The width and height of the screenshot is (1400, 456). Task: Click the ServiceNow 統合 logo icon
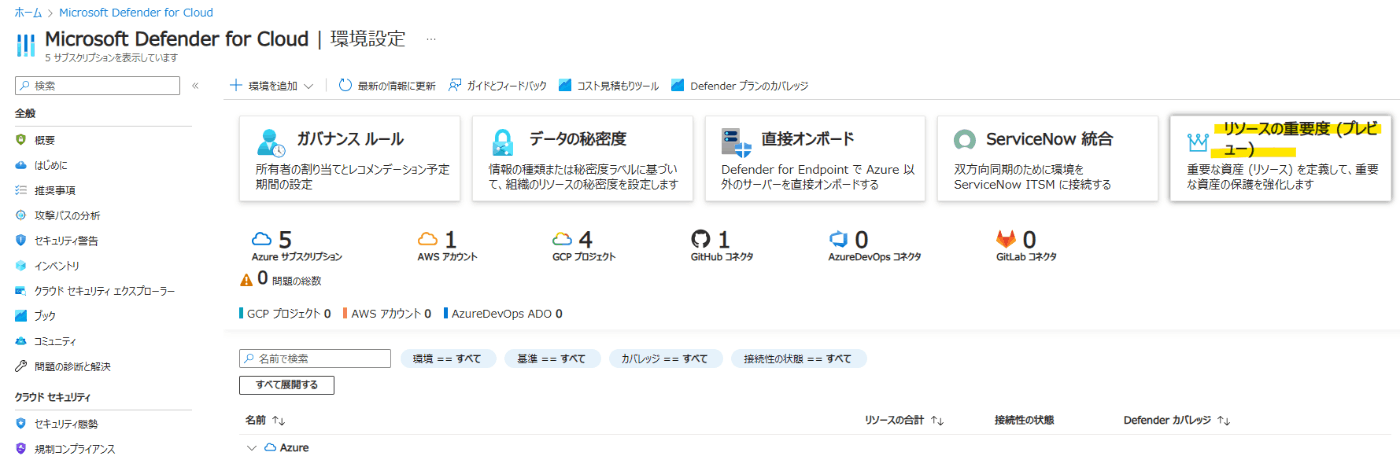(x=964, y=140)
